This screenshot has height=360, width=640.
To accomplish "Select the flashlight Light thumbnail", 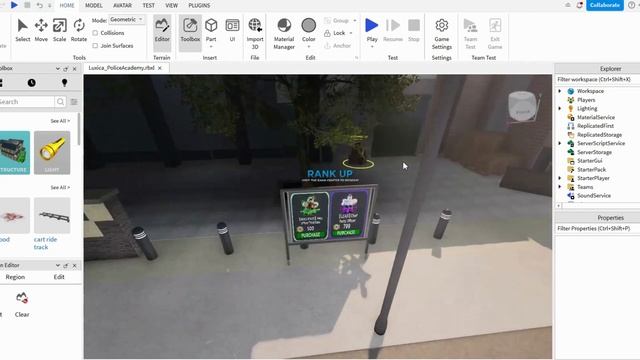I will point(52,153).
